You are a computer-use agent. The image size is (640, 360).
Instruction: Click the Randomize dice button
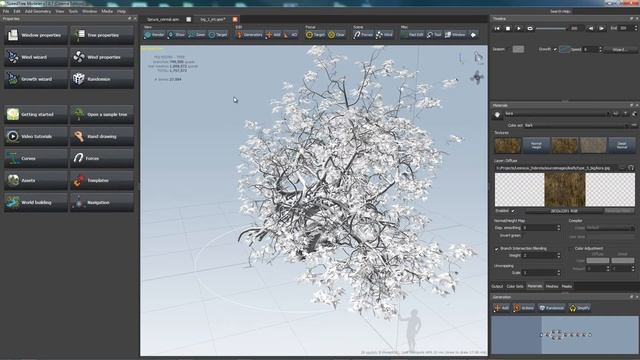pyautogui.click(x=102, y=79)
